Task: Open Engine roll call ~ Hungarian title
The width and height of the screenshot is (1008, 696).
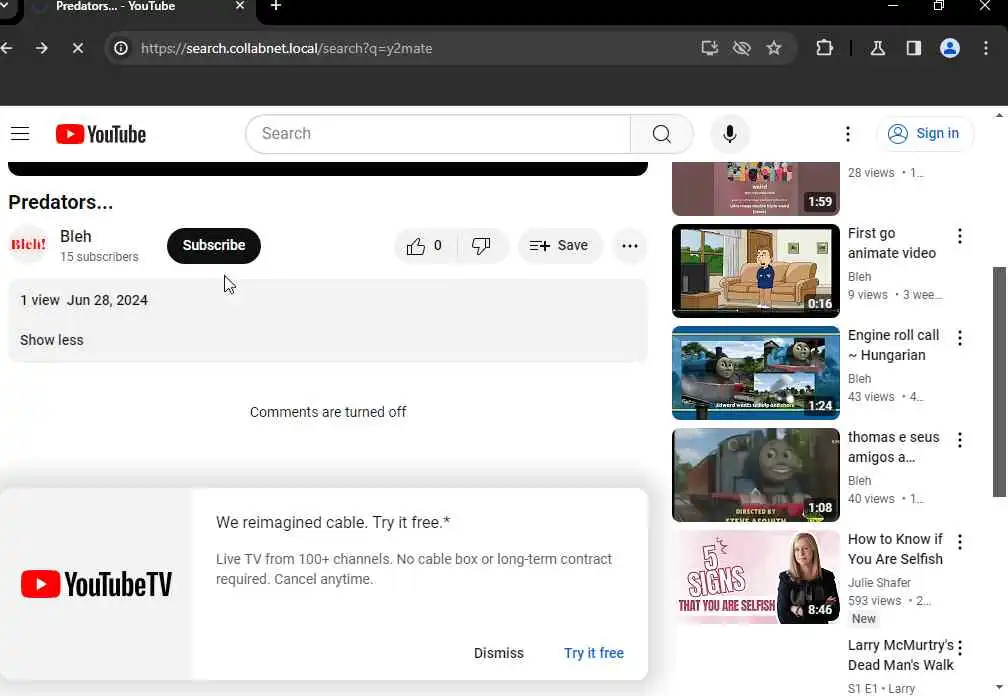Action: click(894, 345)
